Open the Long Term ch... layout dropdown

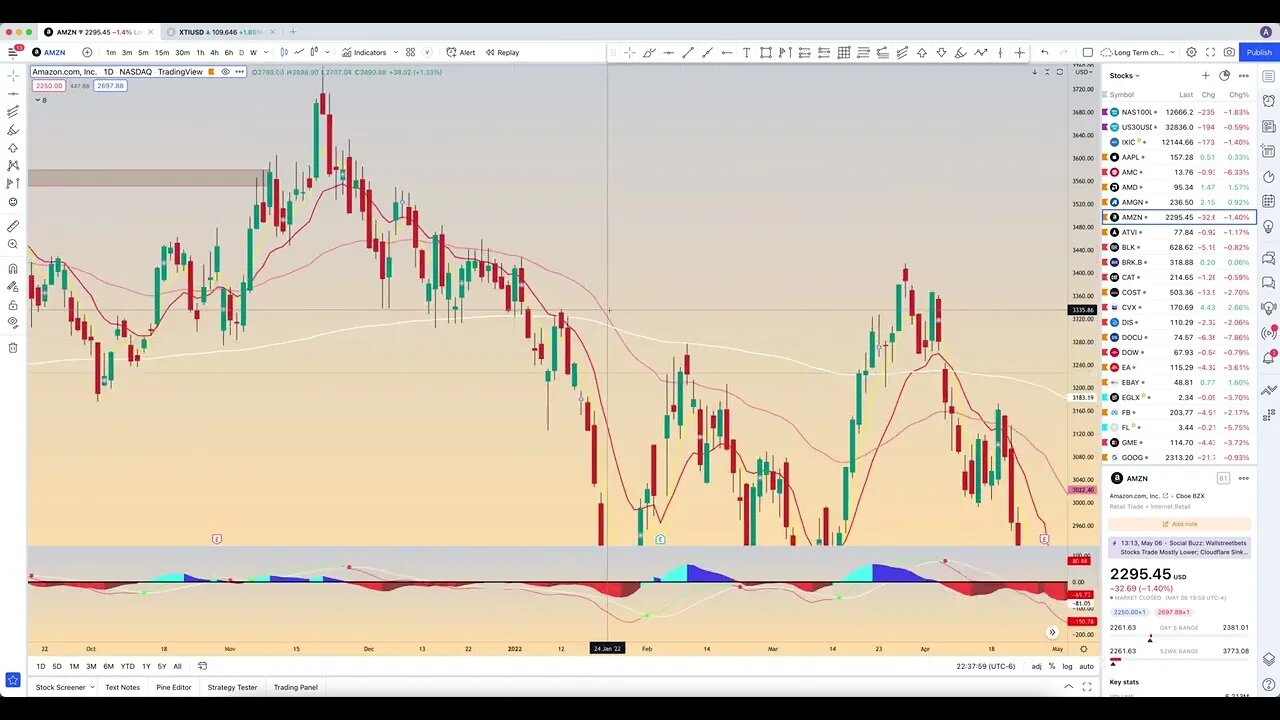coord(1138,52)
